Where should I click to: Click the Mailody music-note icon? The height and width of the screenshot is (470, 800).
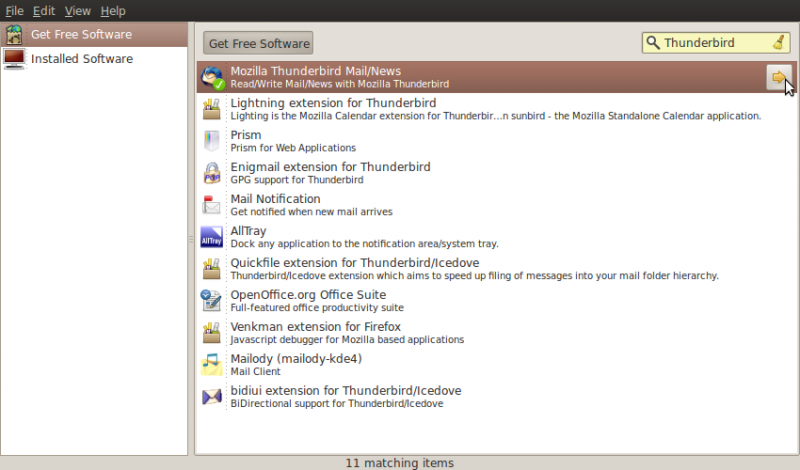(x=211, y=365)
